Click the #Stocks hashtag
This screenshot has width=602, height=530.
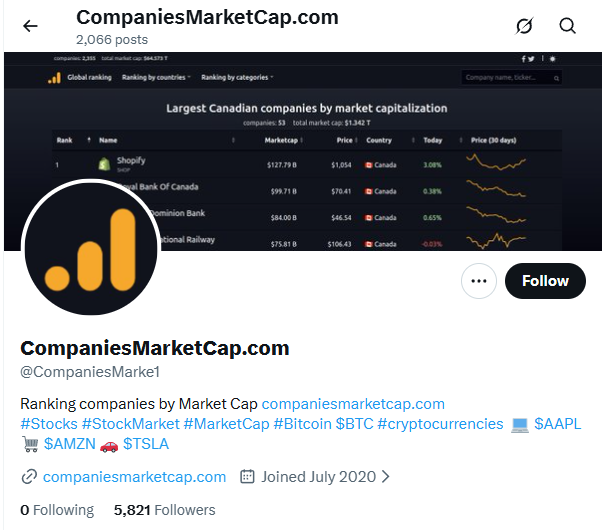(48, 424)
